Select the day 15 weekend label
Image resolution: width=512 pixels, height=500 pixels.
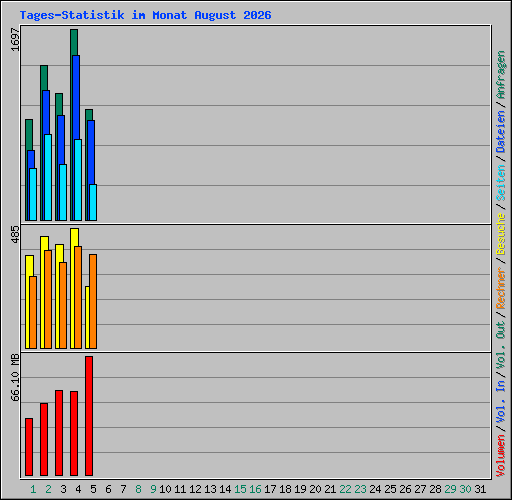(x=240, y=489)
